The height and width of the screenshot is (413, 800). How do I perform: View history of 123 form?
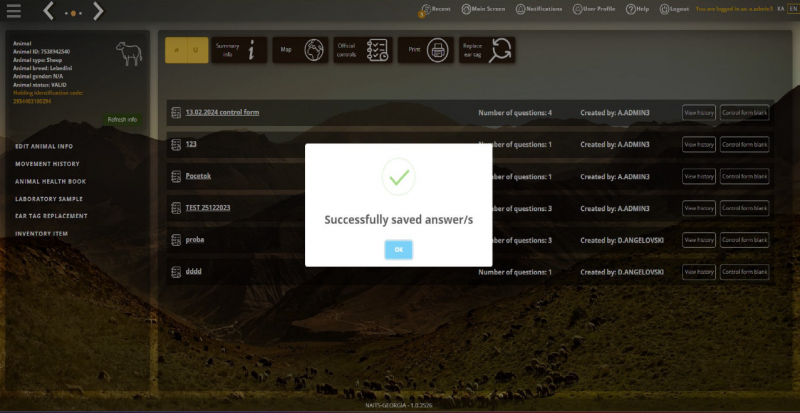click(x=698, y=144)
